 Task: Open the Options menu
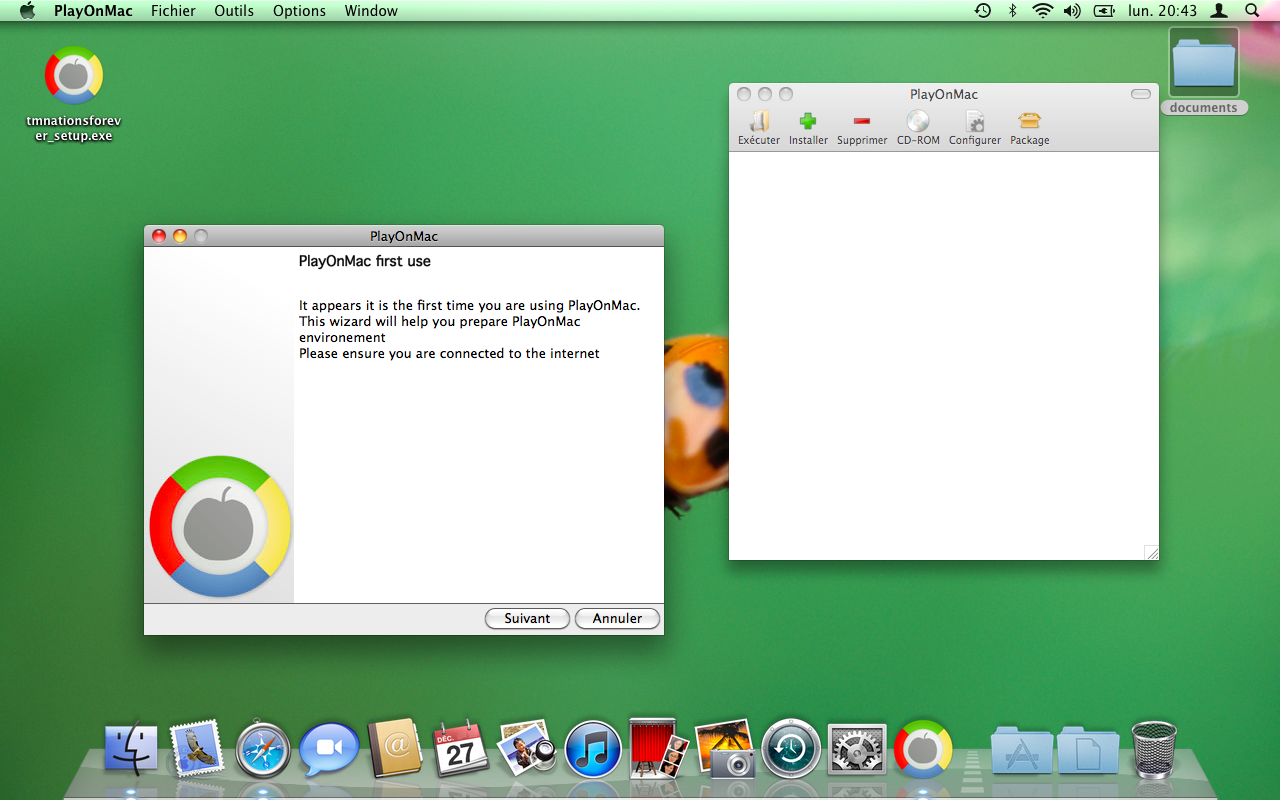299,11
